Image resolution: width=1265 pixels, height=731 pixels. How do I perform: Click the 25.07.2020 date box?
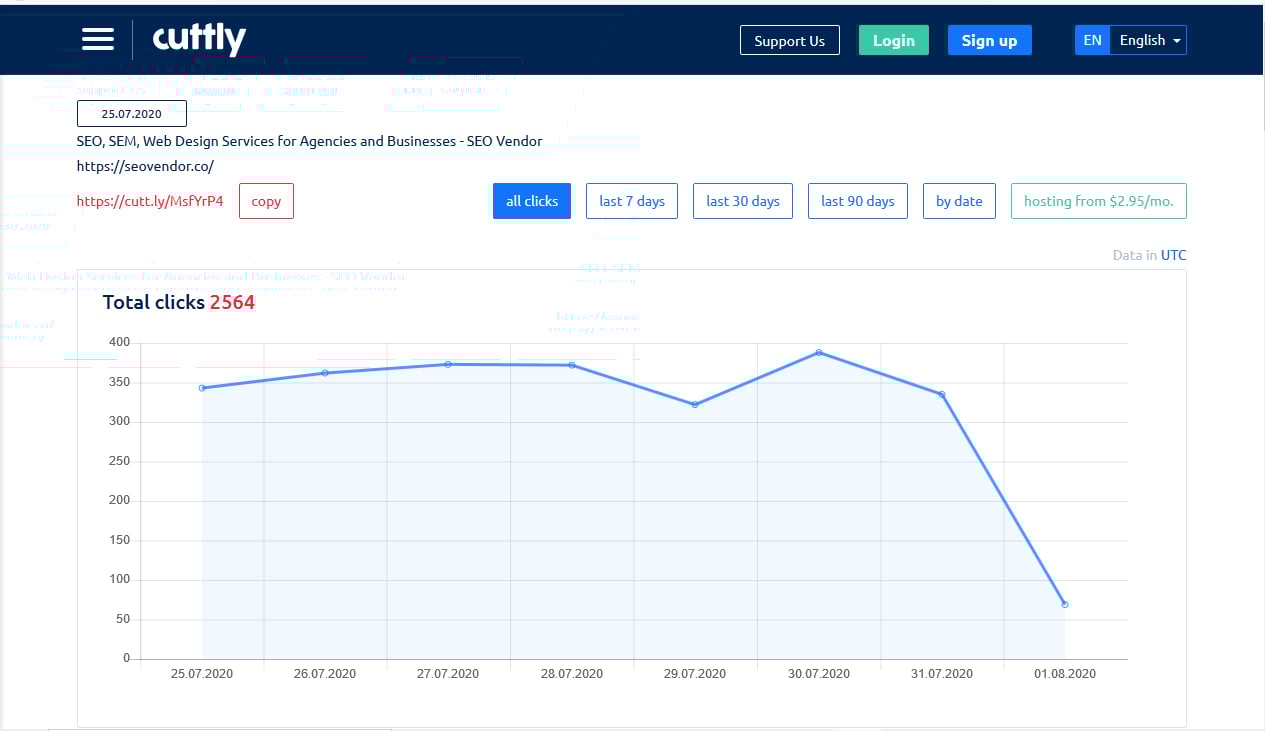tap(132, 114)
